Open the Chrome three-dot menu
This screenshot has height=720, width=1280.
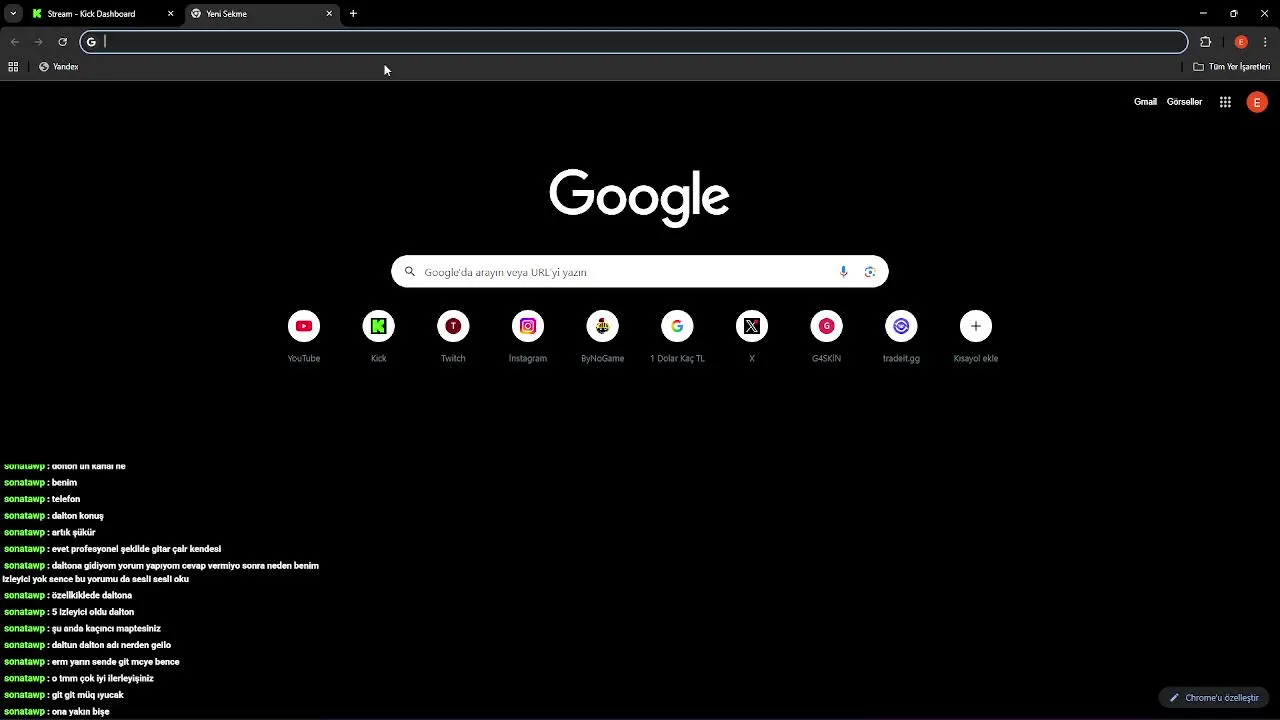click(x=1265, y=42)
